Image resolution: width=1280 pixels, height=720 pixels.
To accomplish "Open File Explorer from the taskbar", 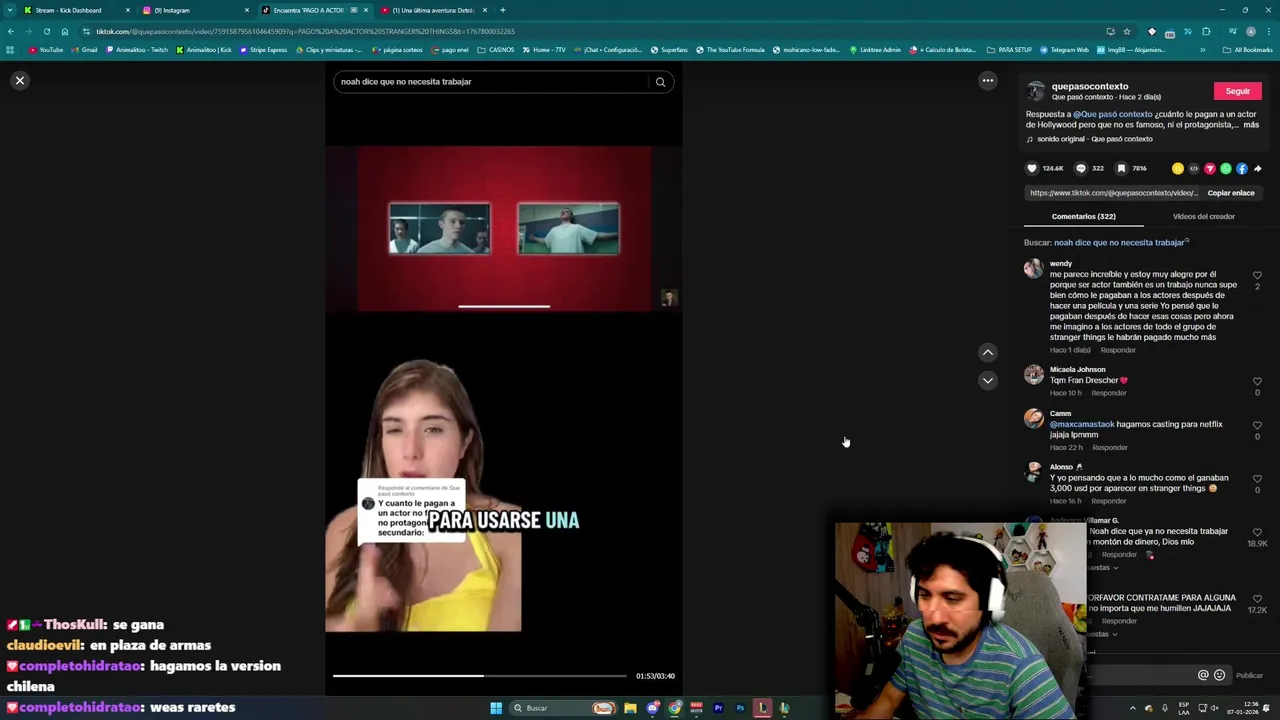I will (630, 708).
